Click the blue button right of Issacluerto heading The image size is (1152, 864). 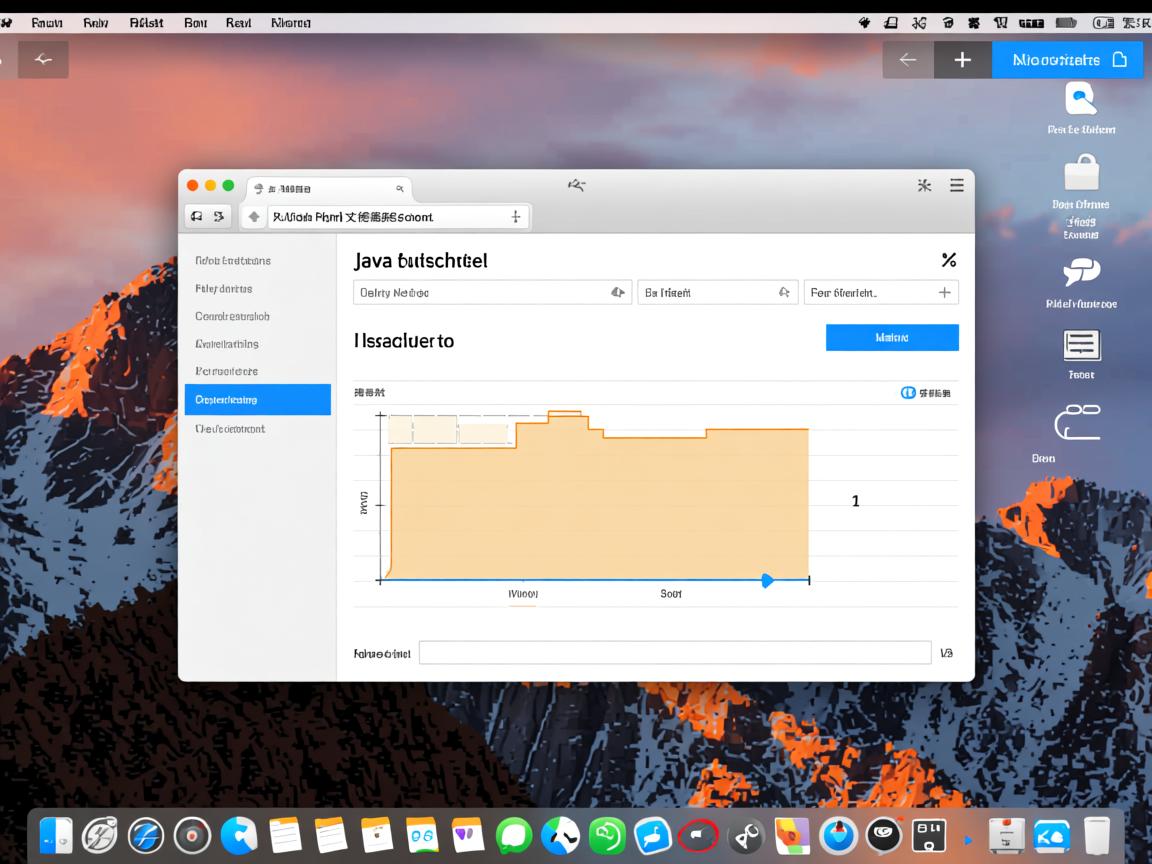coord(892,338)
